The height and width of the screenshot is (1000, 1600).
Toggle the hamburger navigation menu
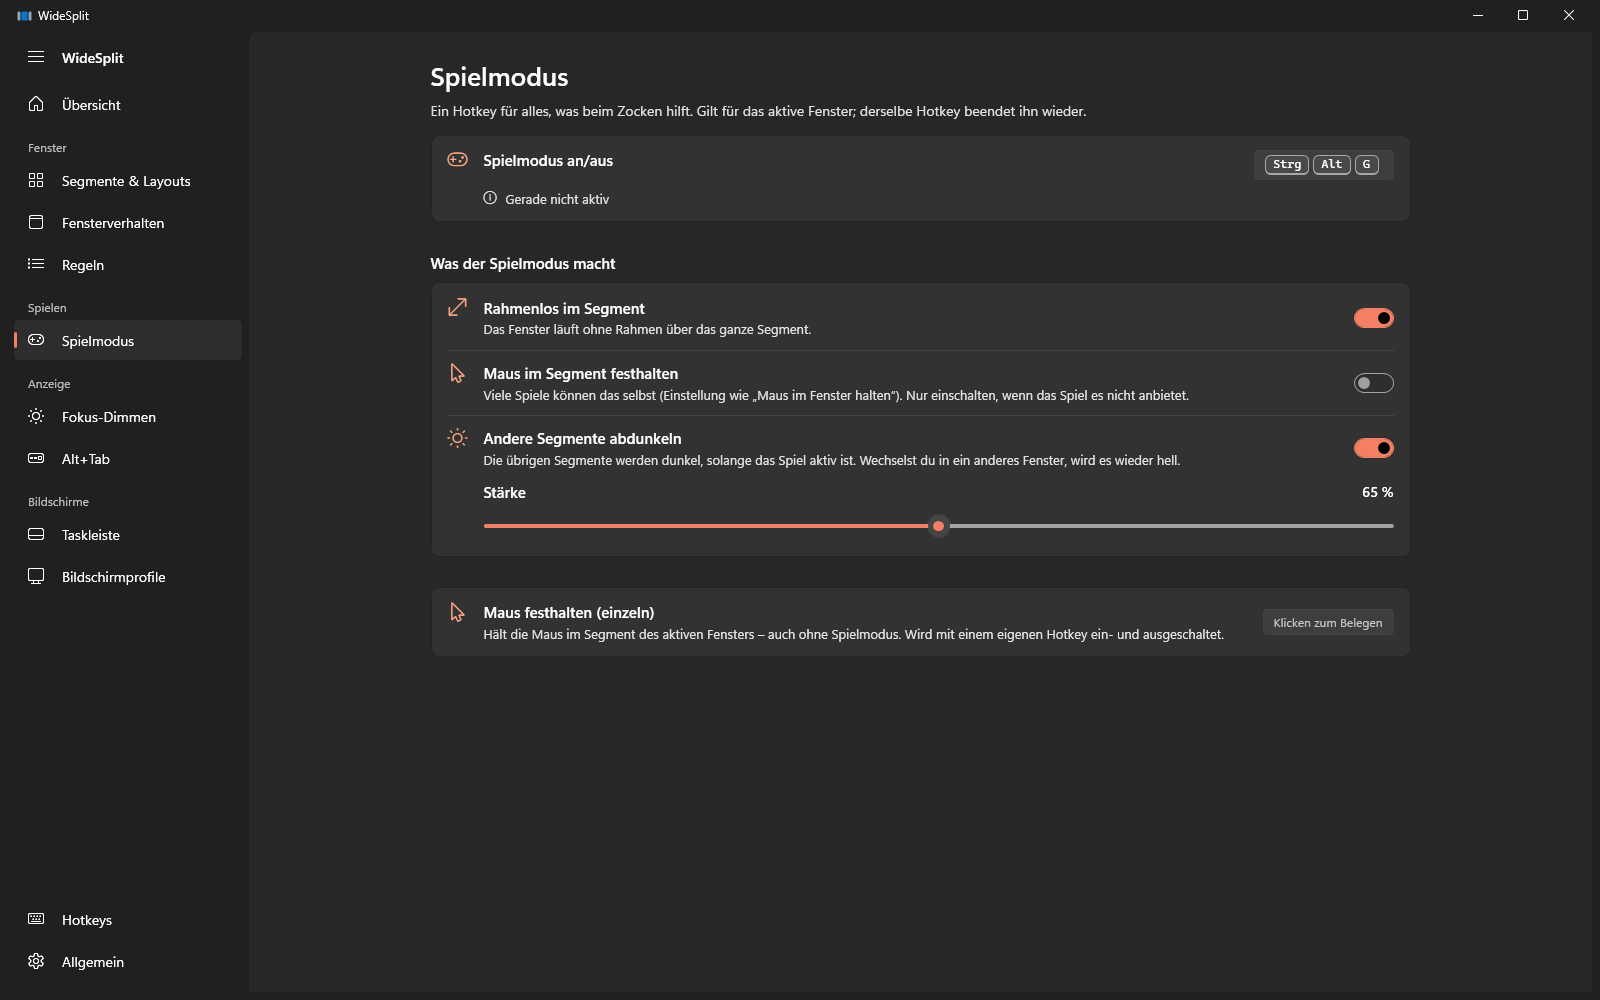(x=36, y=57)
